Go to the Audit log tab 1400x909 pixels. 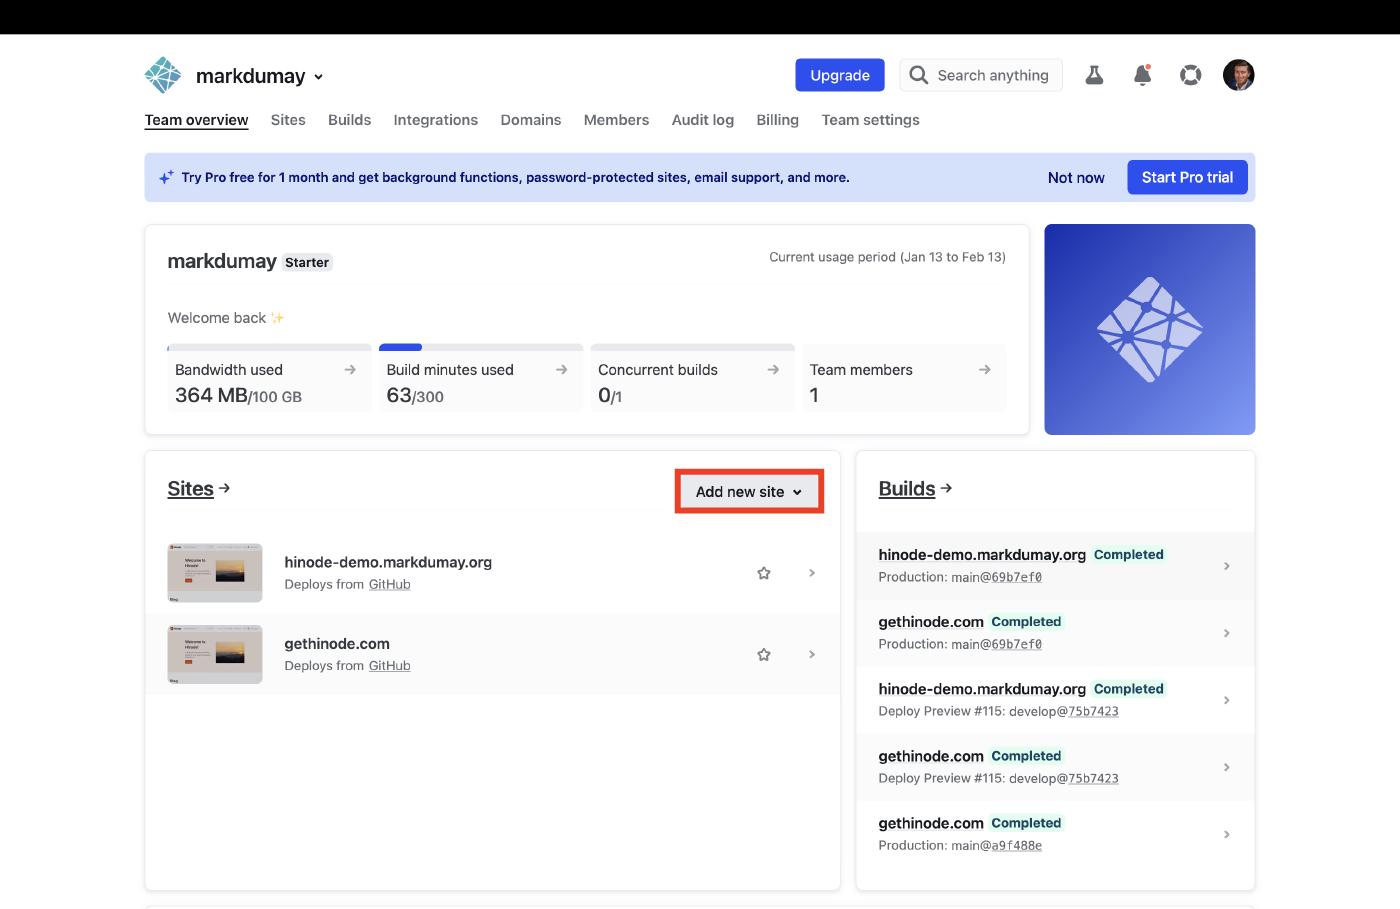coord(702,120)
